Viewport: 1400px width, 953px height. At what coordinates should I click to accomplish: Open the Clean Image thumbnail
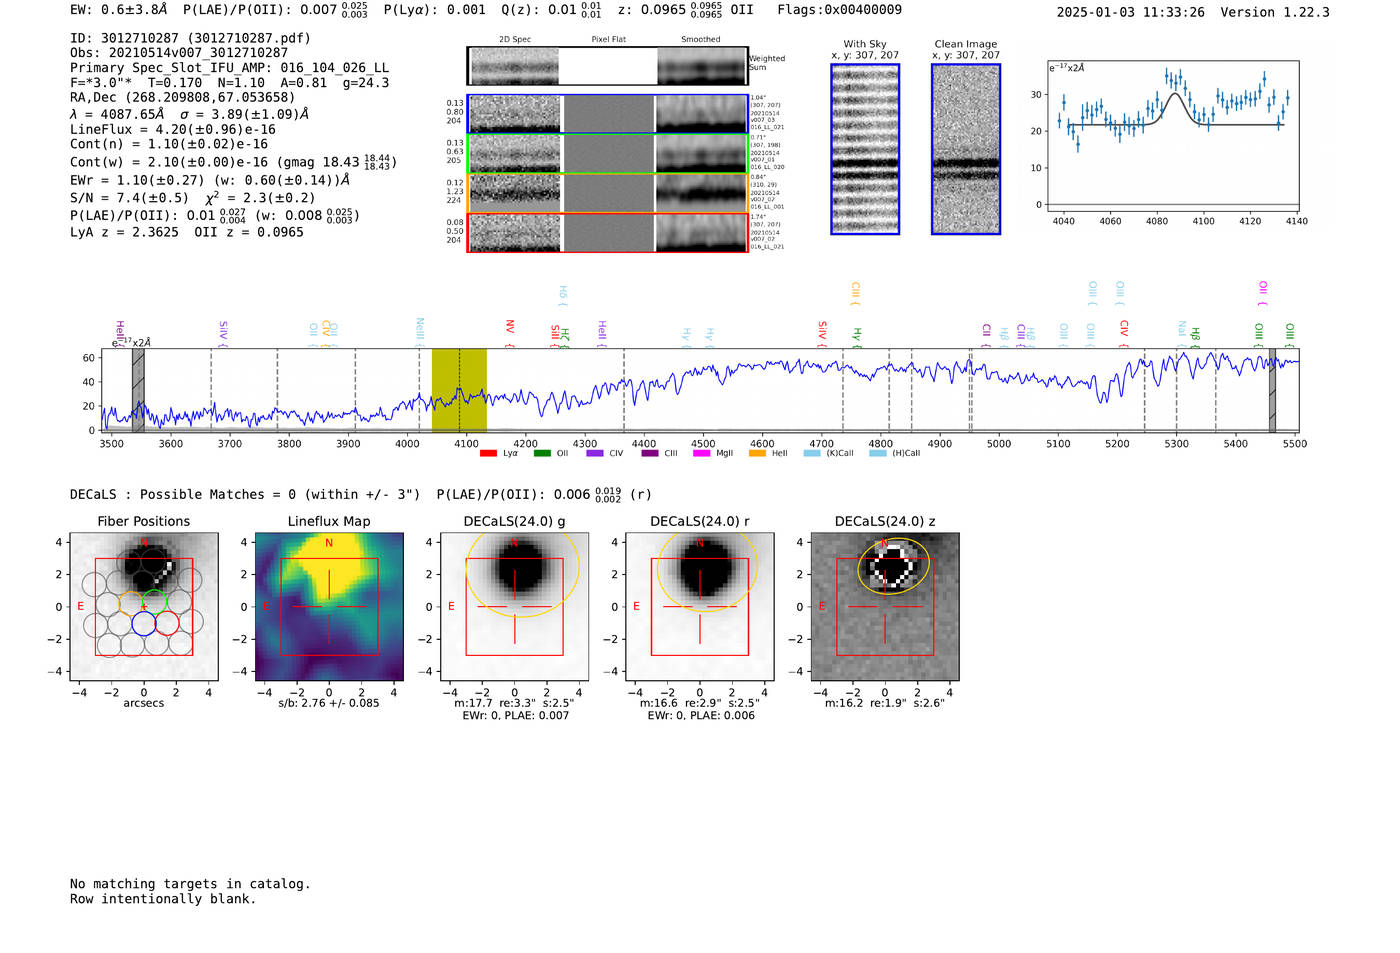pyautogui.click(x=966, y=150)
